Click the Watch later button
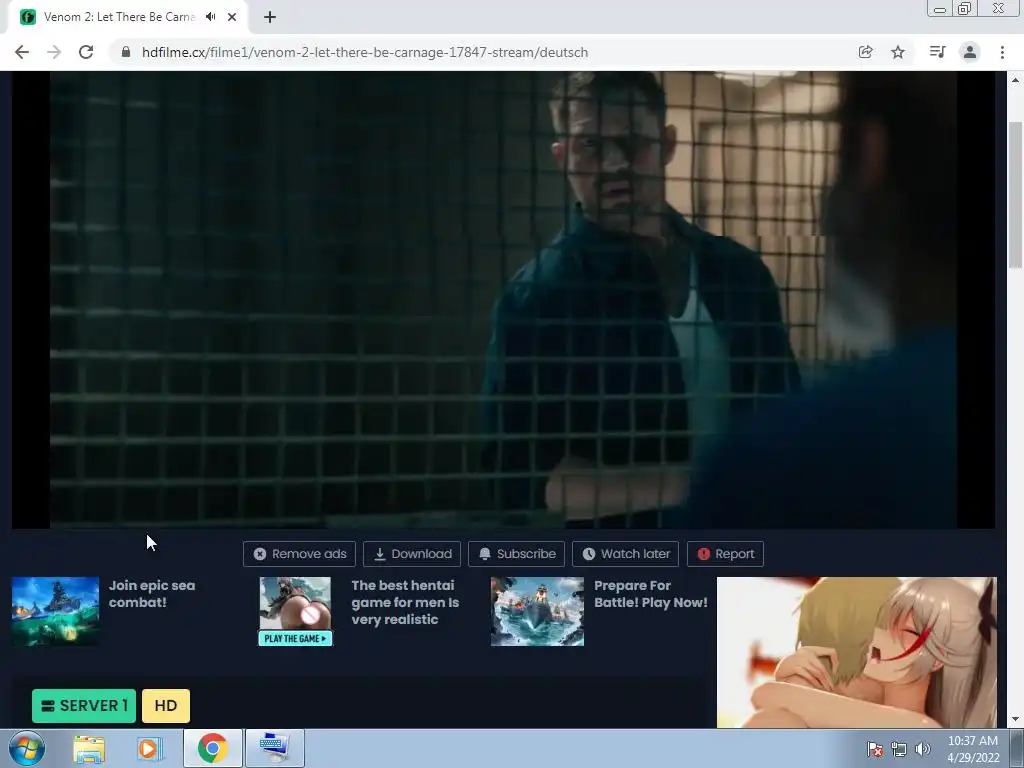The width and height of the screenshot is (1024, 768). 626,554
